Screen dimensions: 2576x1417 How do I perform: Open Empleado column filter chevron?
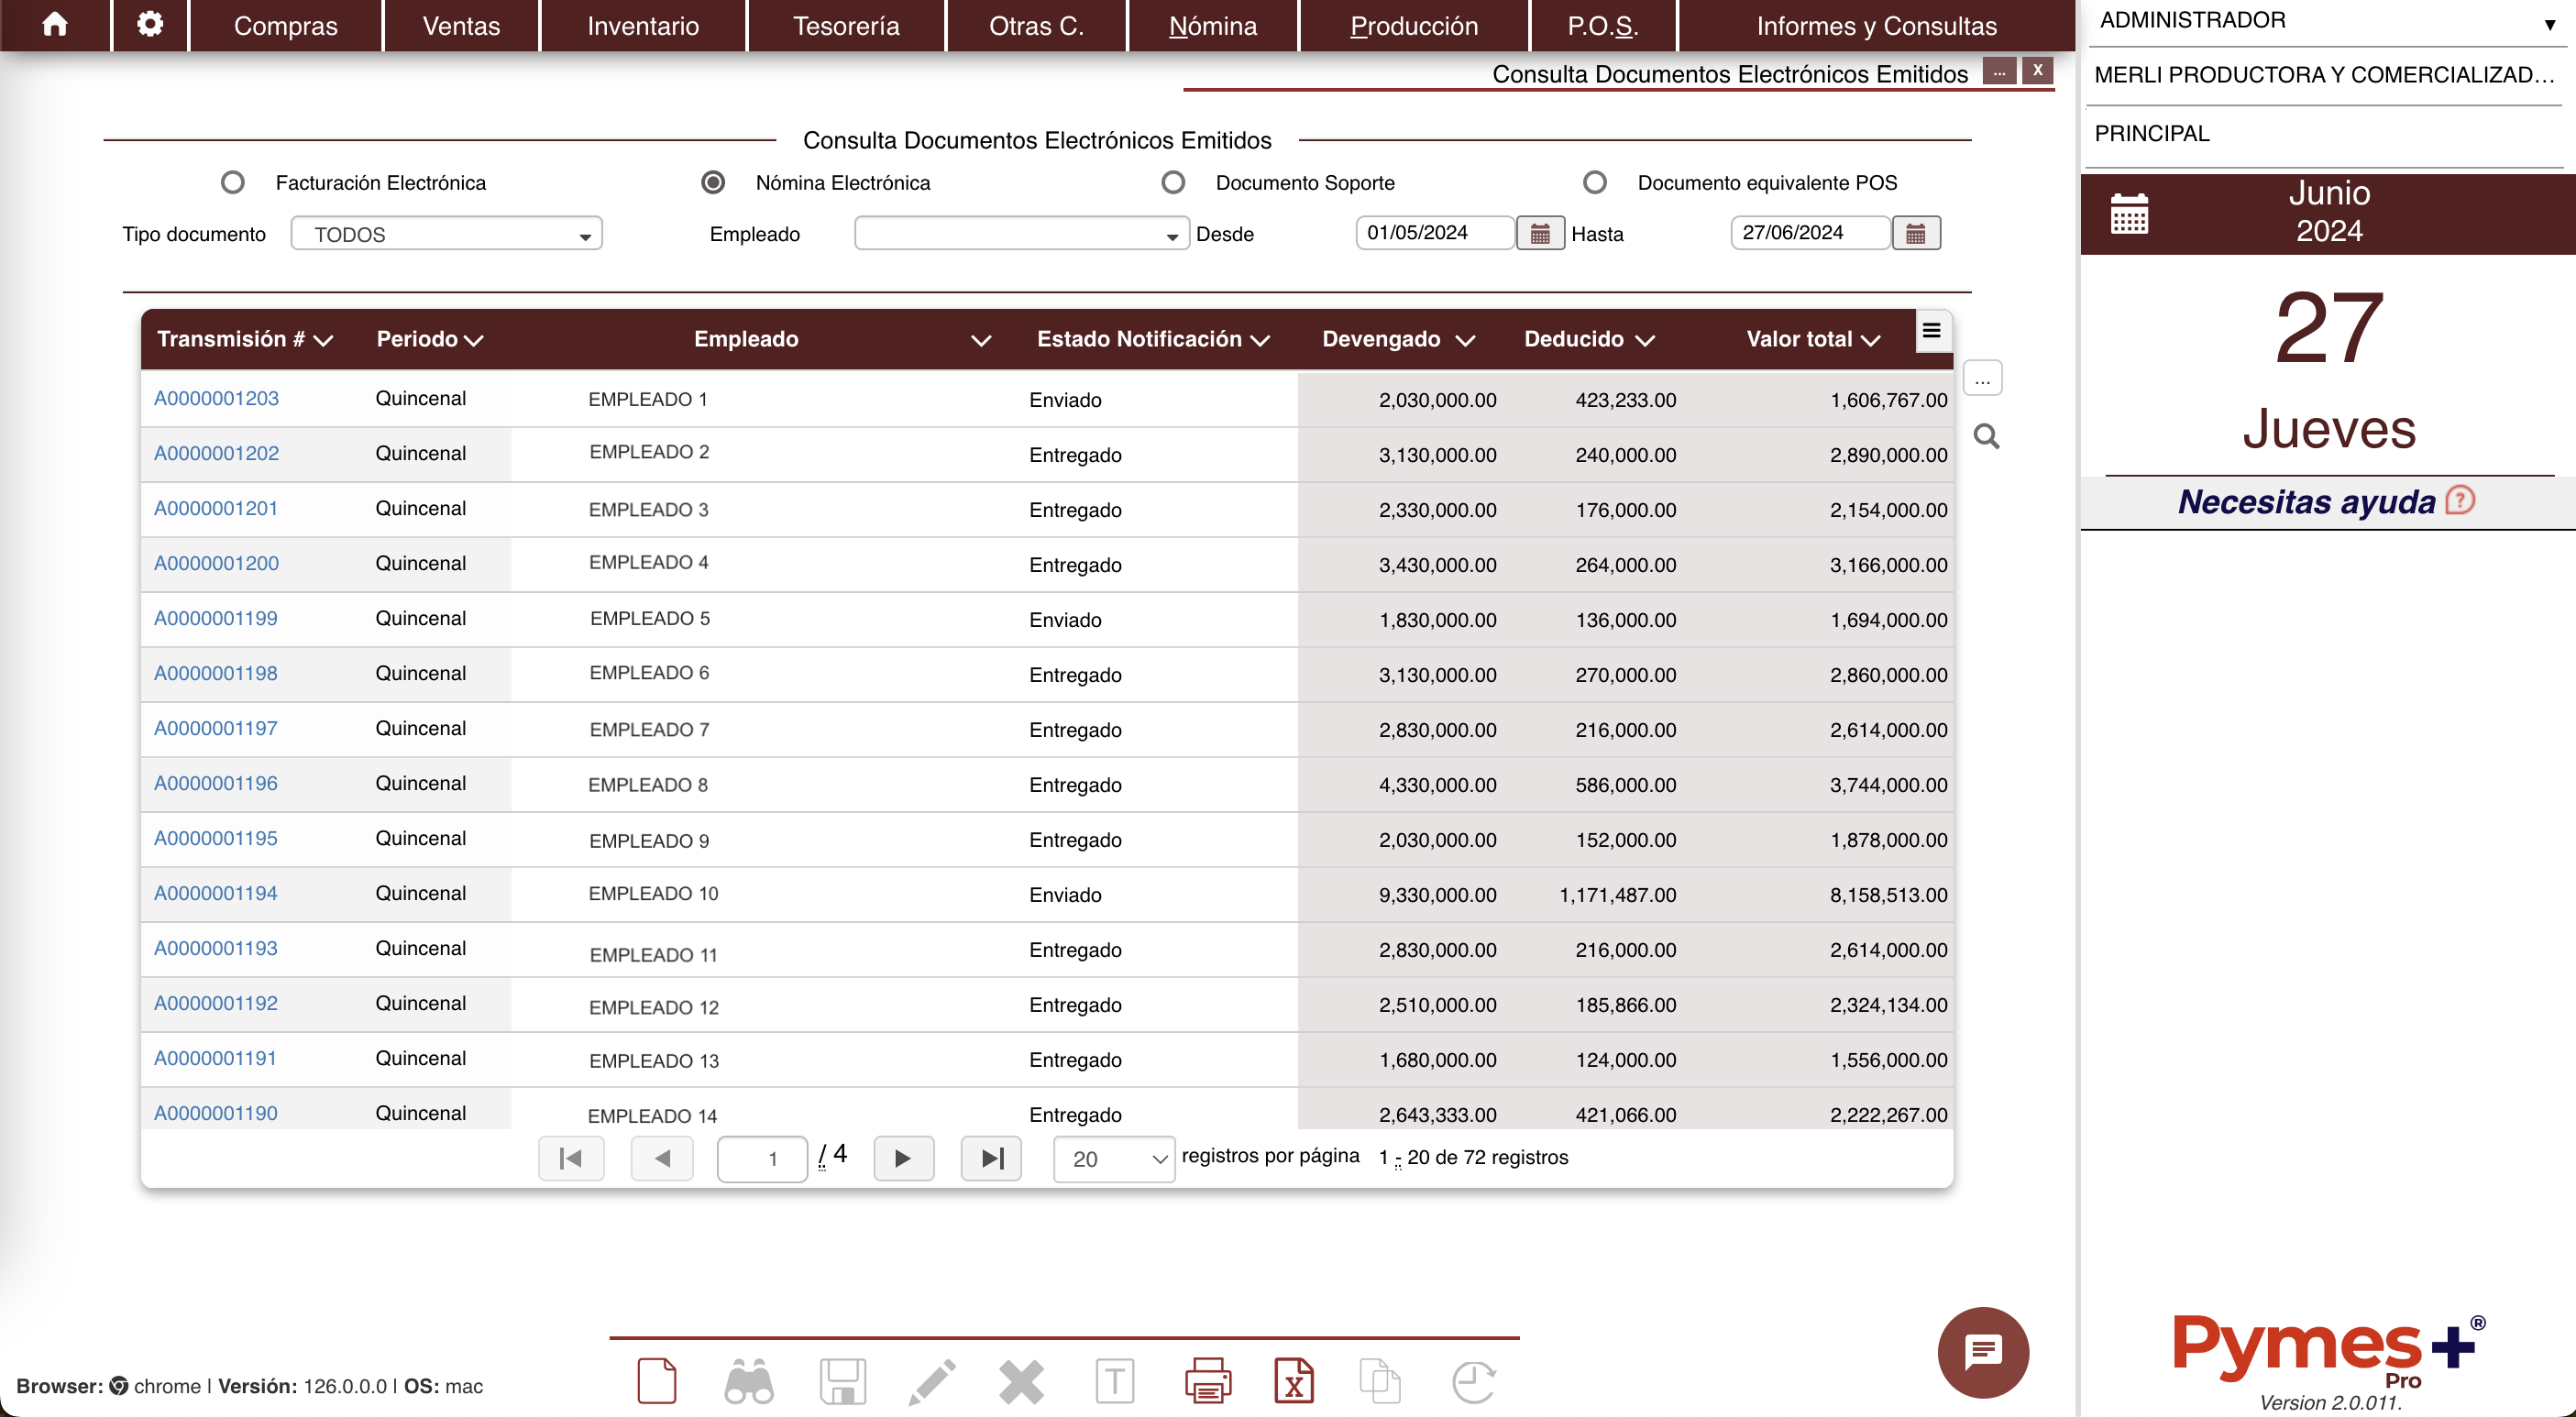click(x=981, y=341)
